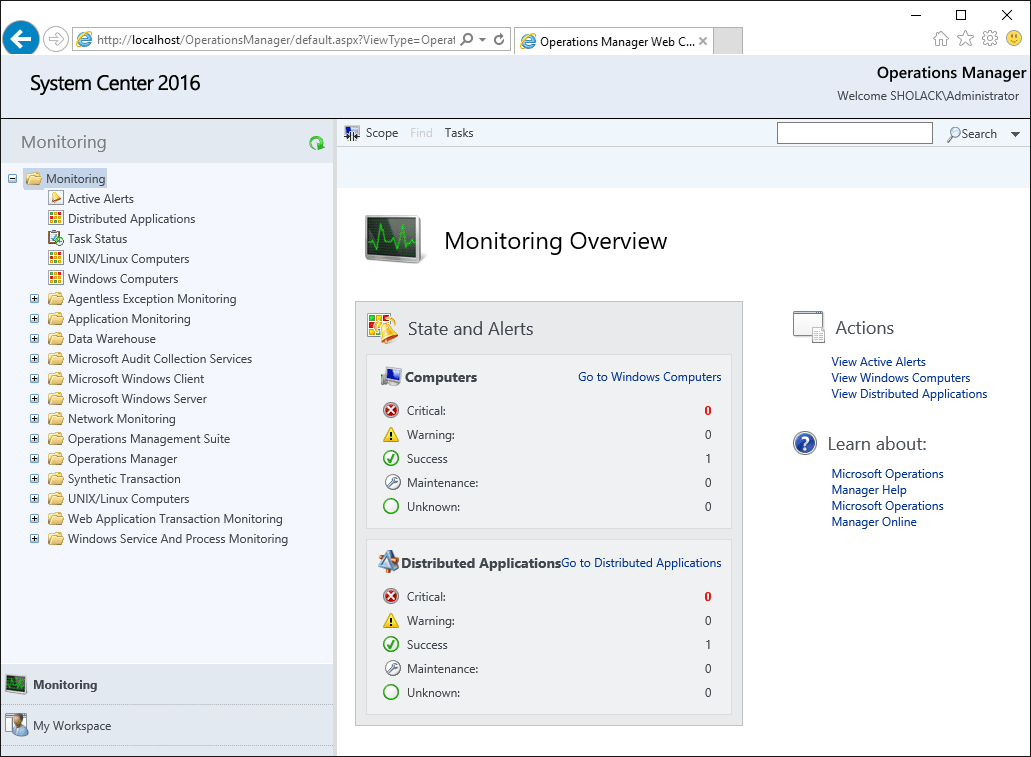Click the Computers Critical red X icon
Screen dimensions: 1031x757
point(391,410)
